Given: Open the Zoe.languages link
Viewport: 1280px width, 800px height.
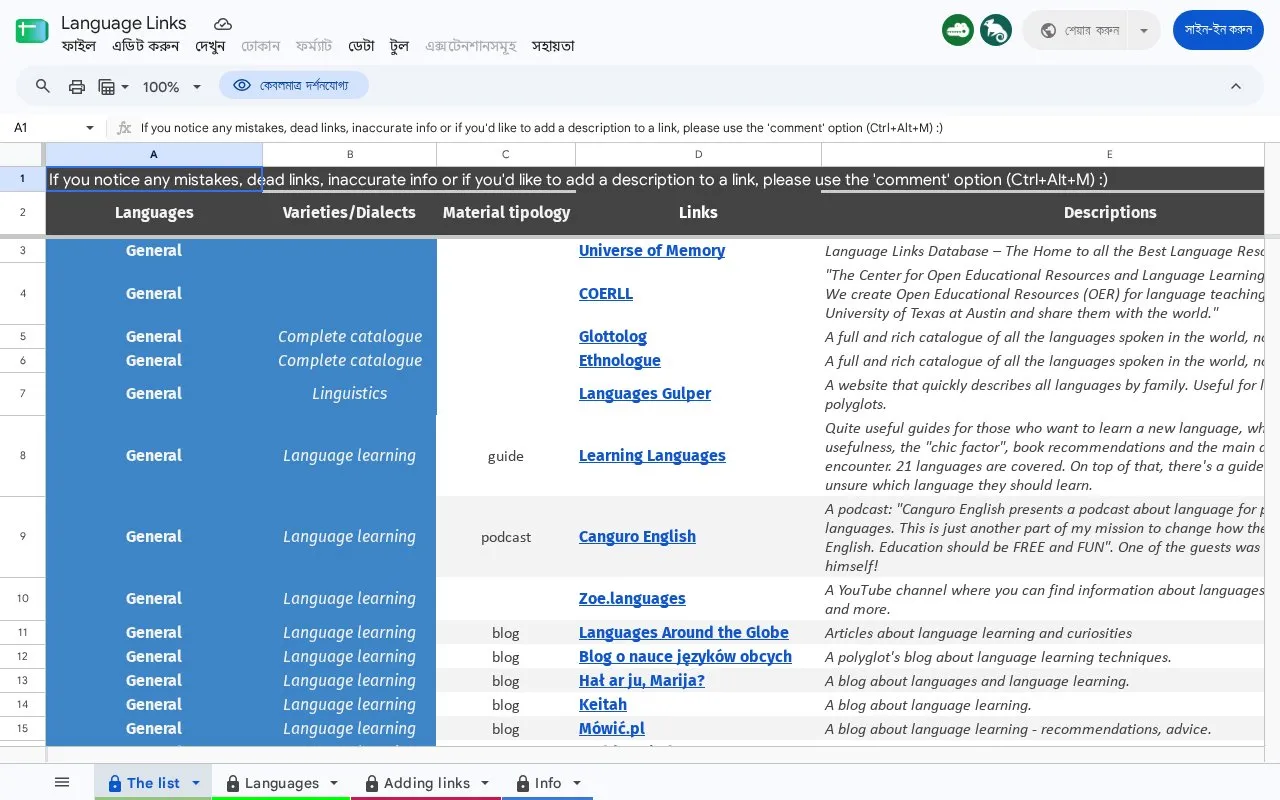Looking at the screenshot, I should point(632,599).
